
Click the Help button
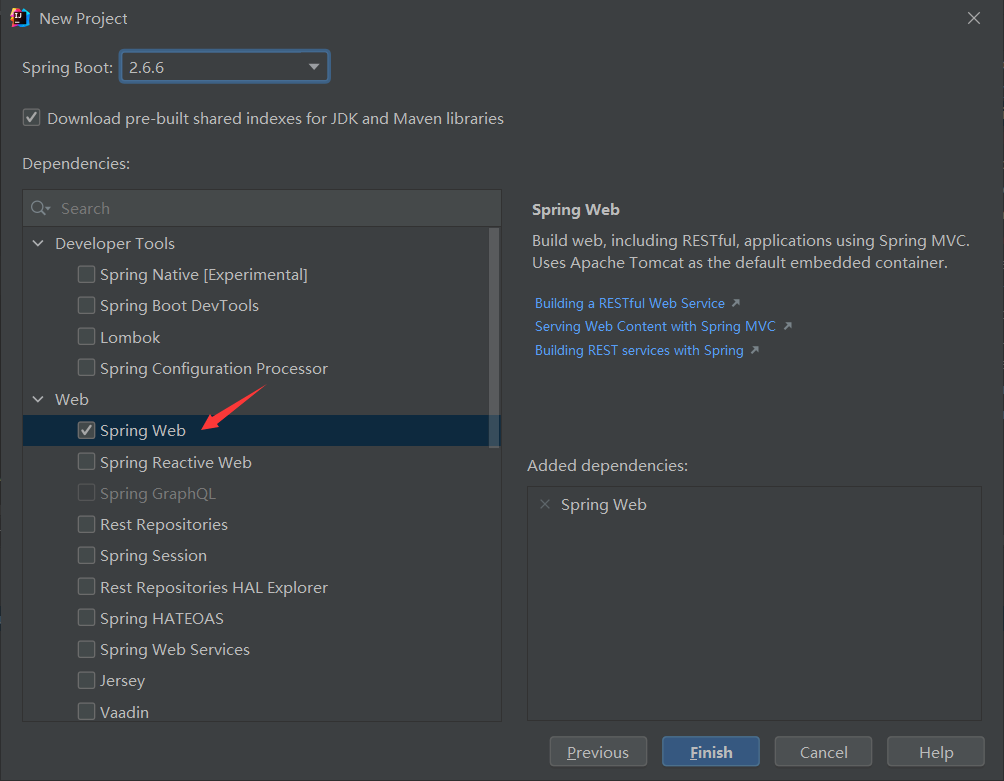pyautogui.click(x=935, y=752)
